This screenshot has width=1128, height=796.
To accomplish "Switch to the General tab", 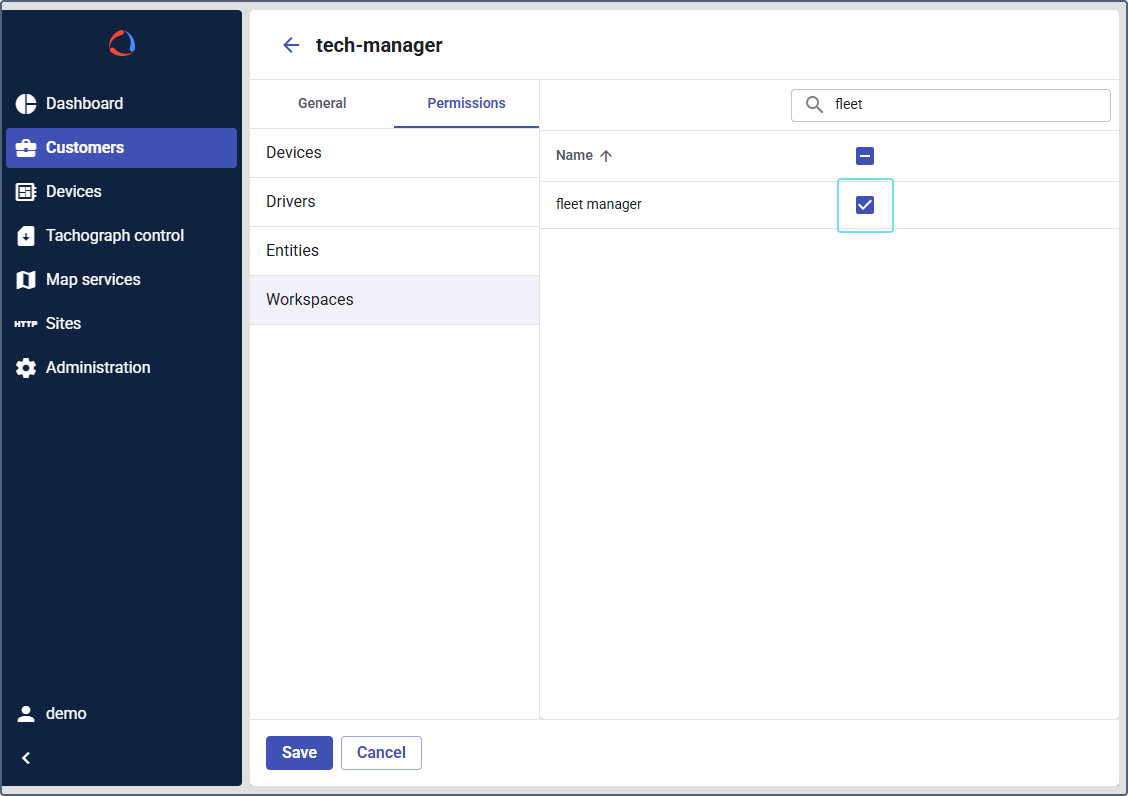I will click(322, 104).
